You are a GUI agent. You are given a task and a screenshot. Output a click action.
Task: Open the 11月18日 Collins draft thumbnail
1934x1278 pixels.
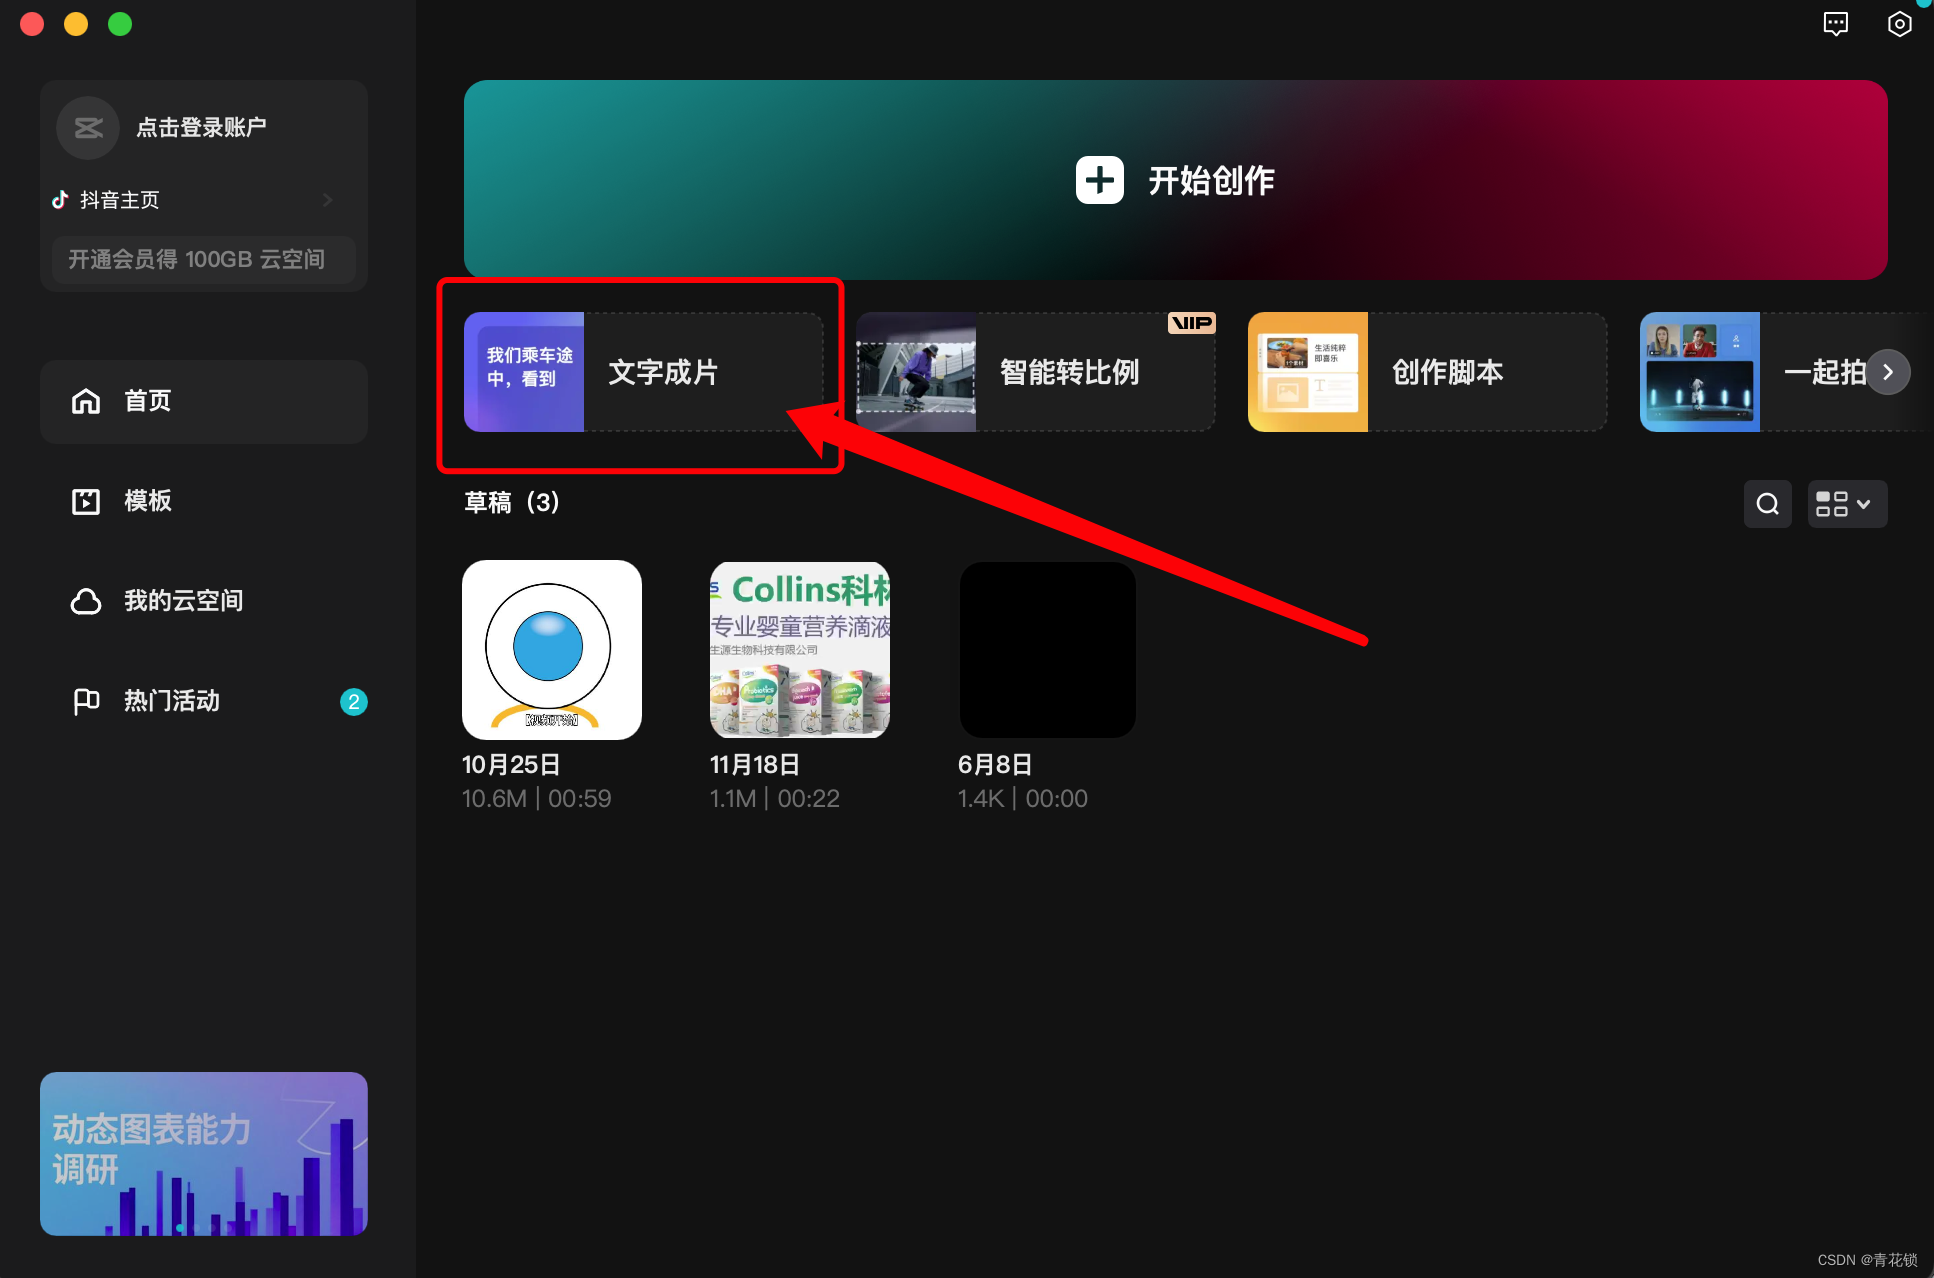[x=799, y=650]
